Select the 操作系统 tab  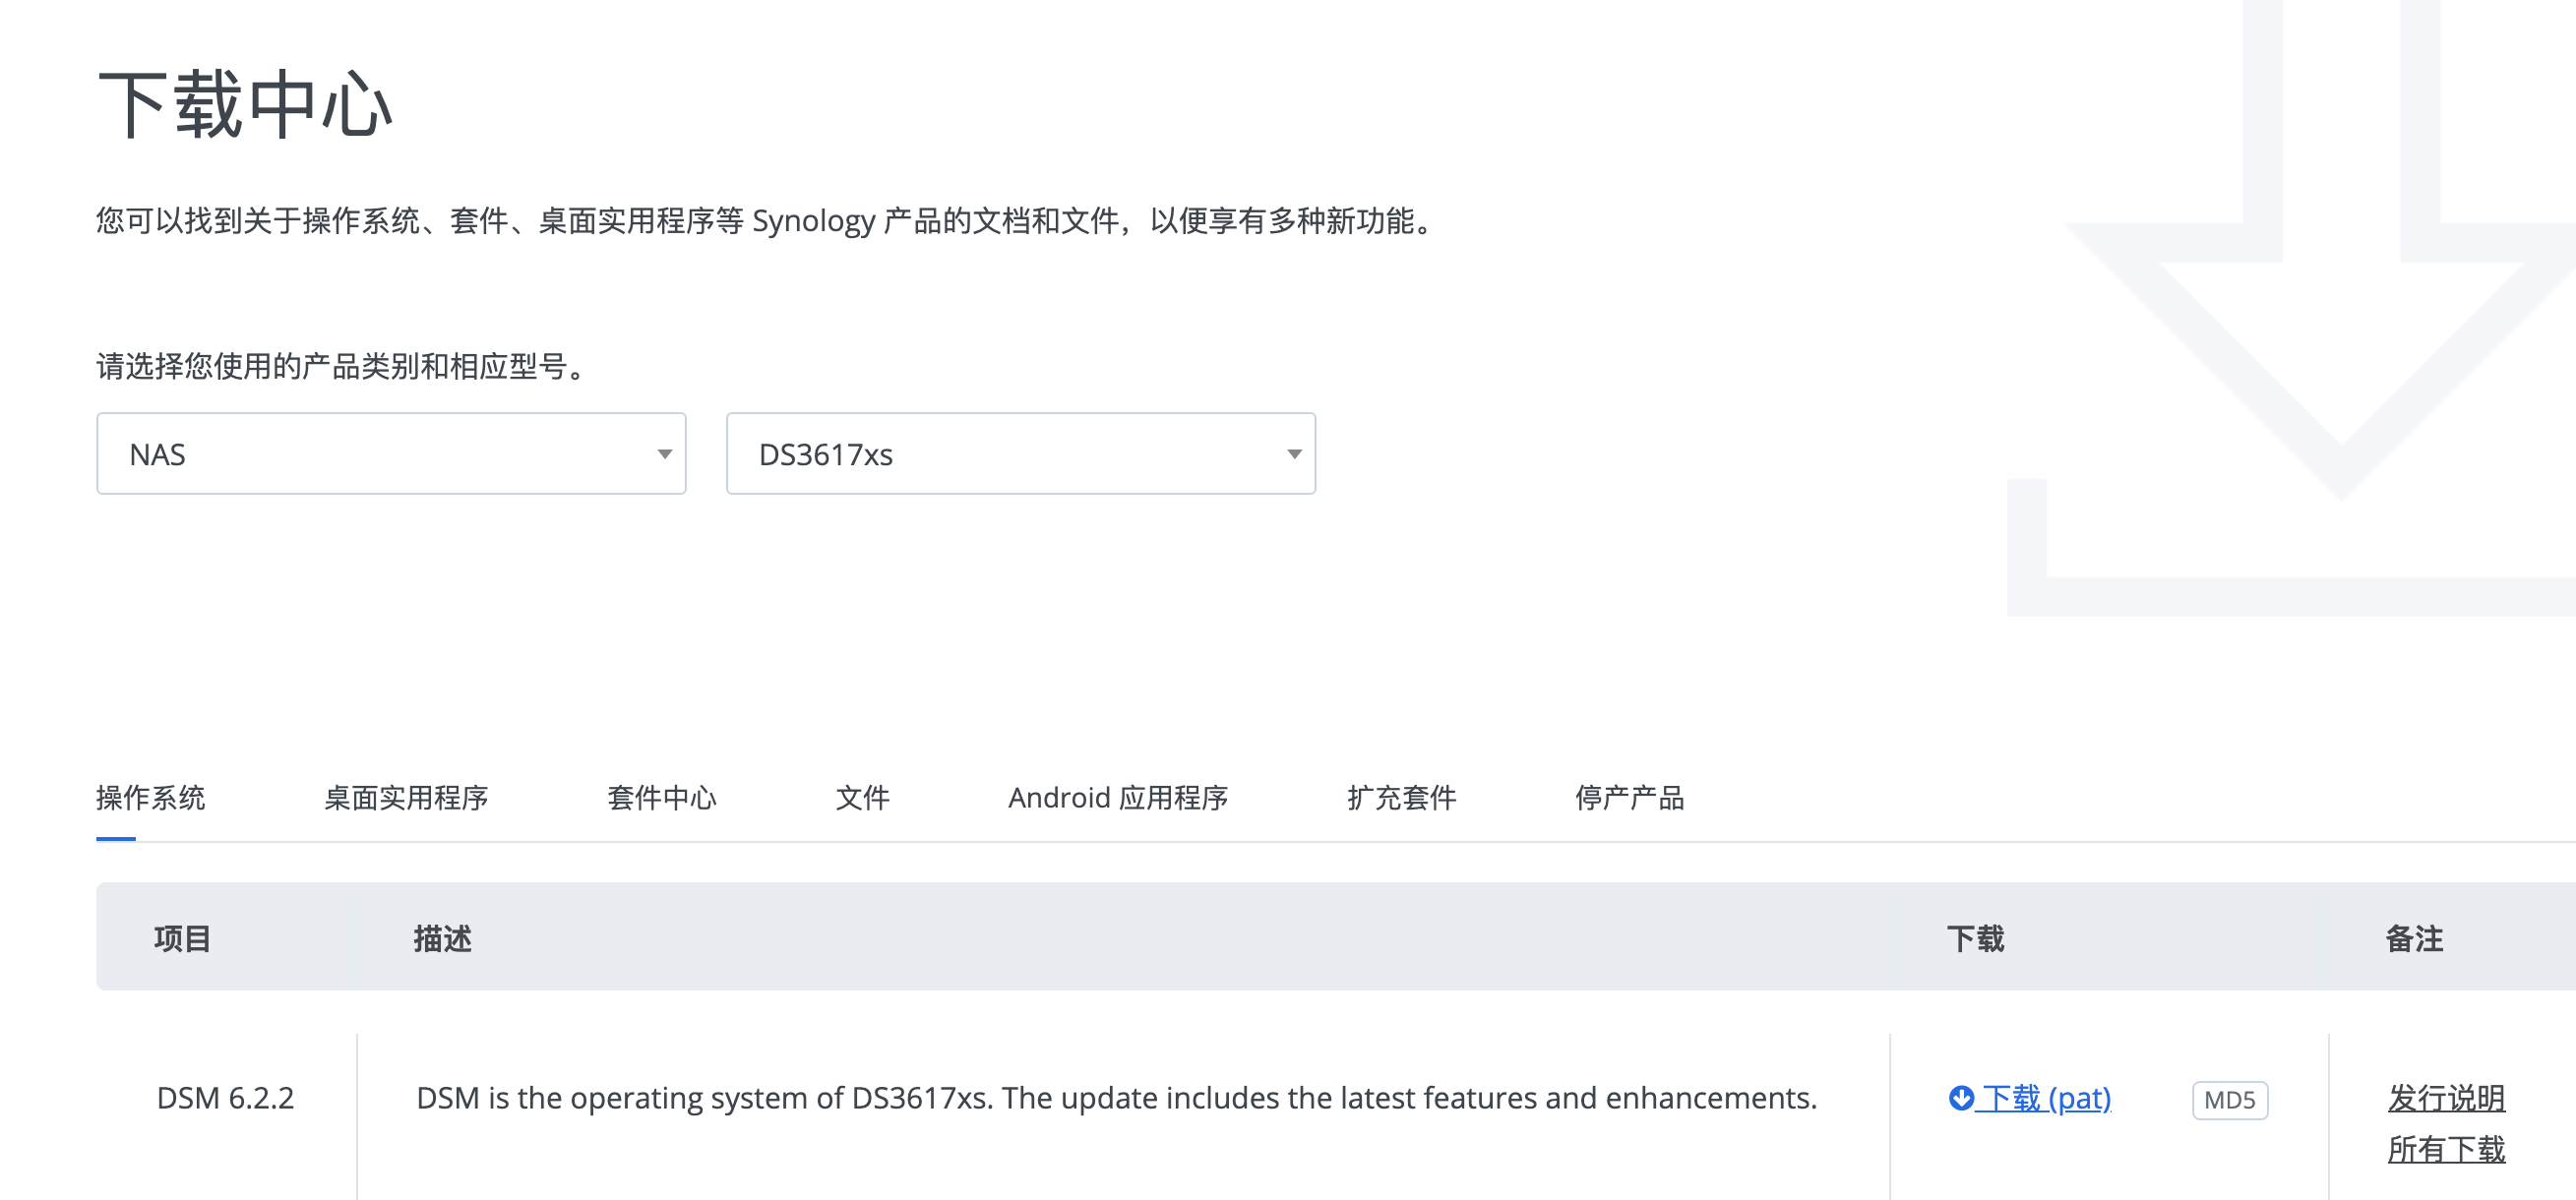[x=150, y=797]
